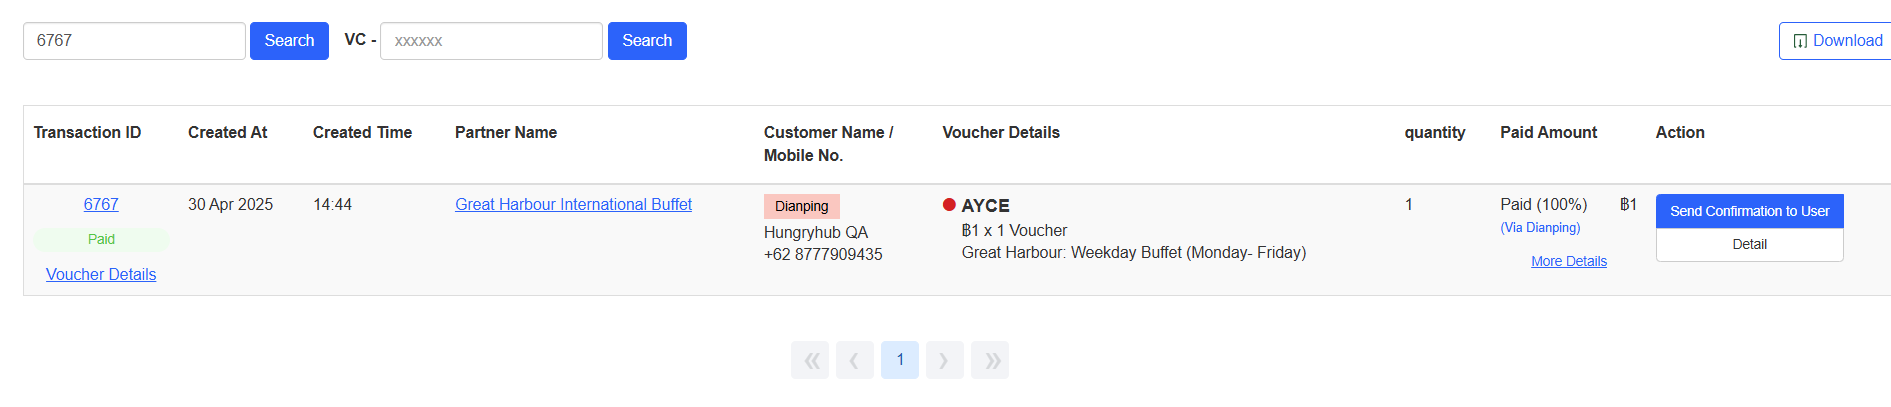This screenshot has height=407, width=1891.
Task: Select page 1 in pagination
Action: coord(900,360)
